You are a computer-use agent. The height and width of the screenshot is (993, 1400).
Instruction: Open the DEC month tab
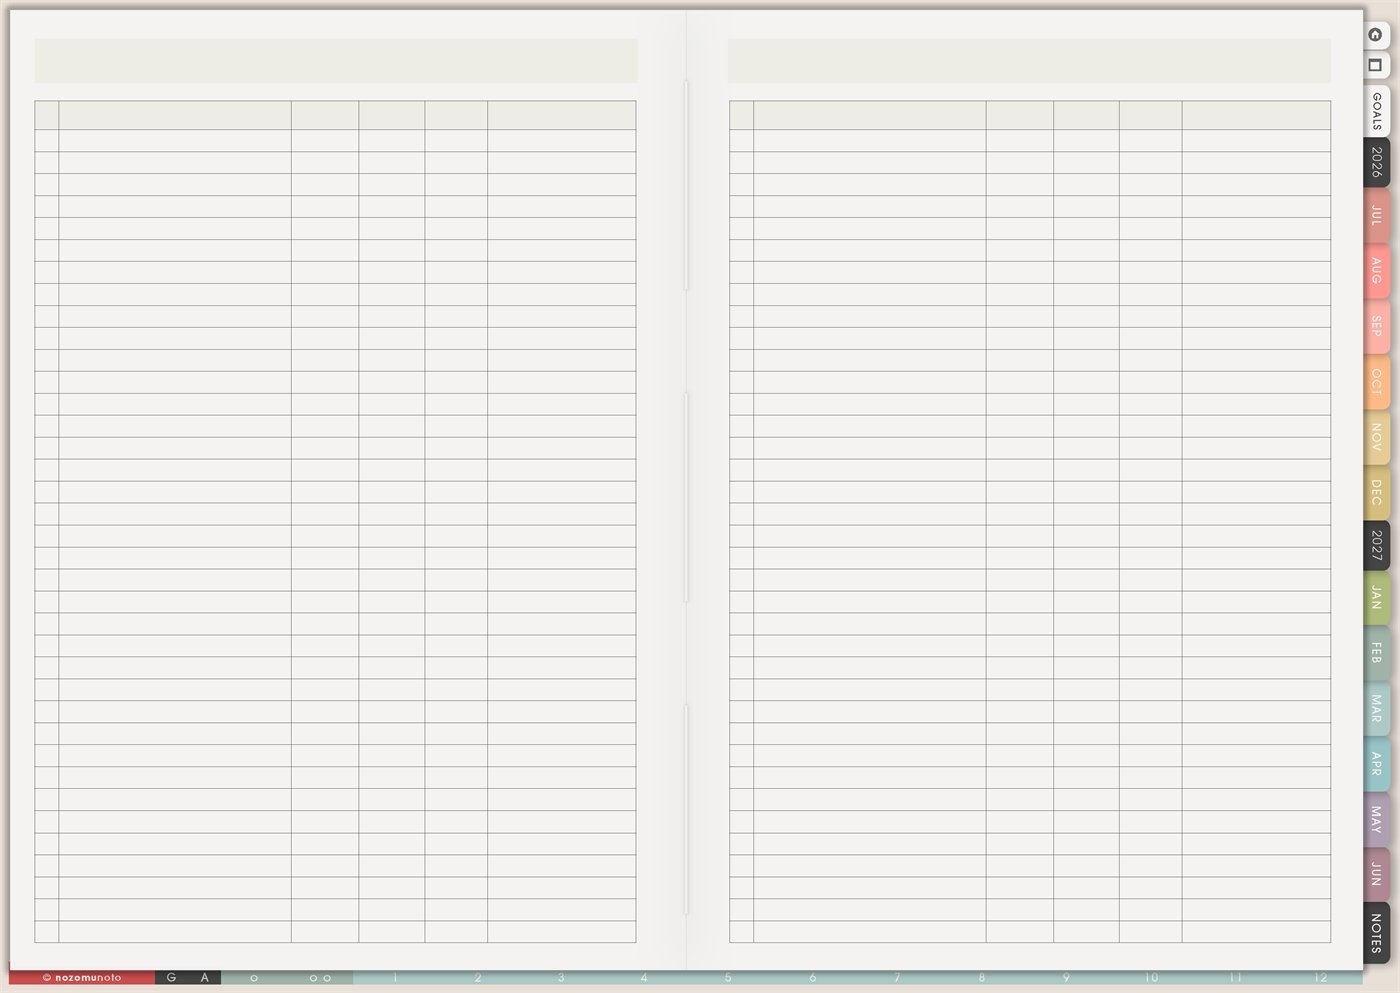pyautogui.click(x=1376, y=492)
